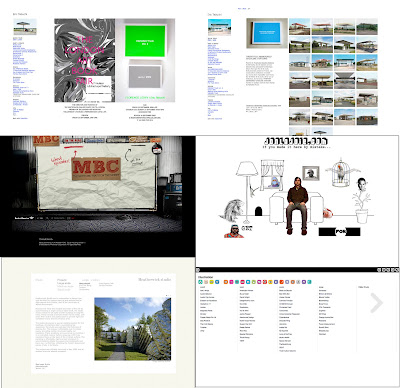The width and height of the screenshot is (400, 388).
Task: Open the green book cover image
Action: pyautogui.click(x=145, y=41)
